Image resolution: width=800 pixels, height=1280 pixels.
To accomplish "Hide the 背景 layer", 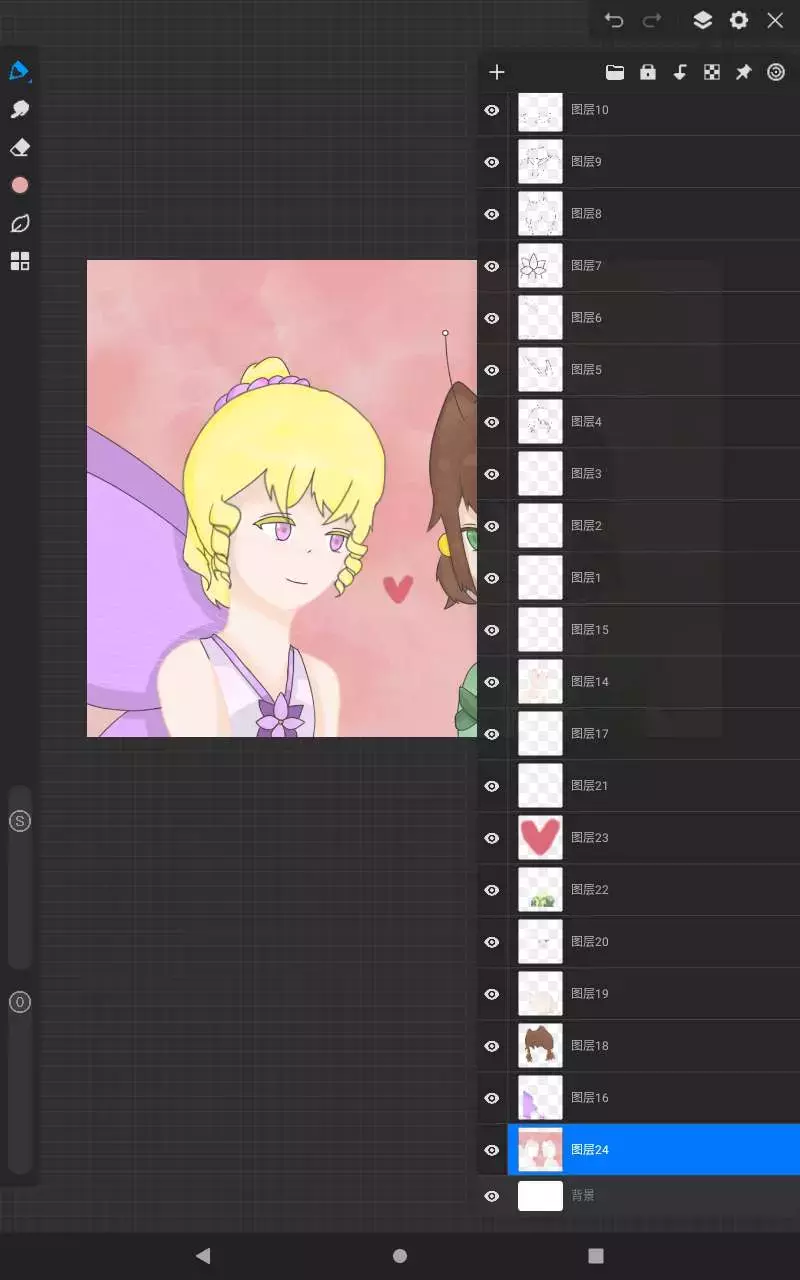I will (x=492, y=1196).
